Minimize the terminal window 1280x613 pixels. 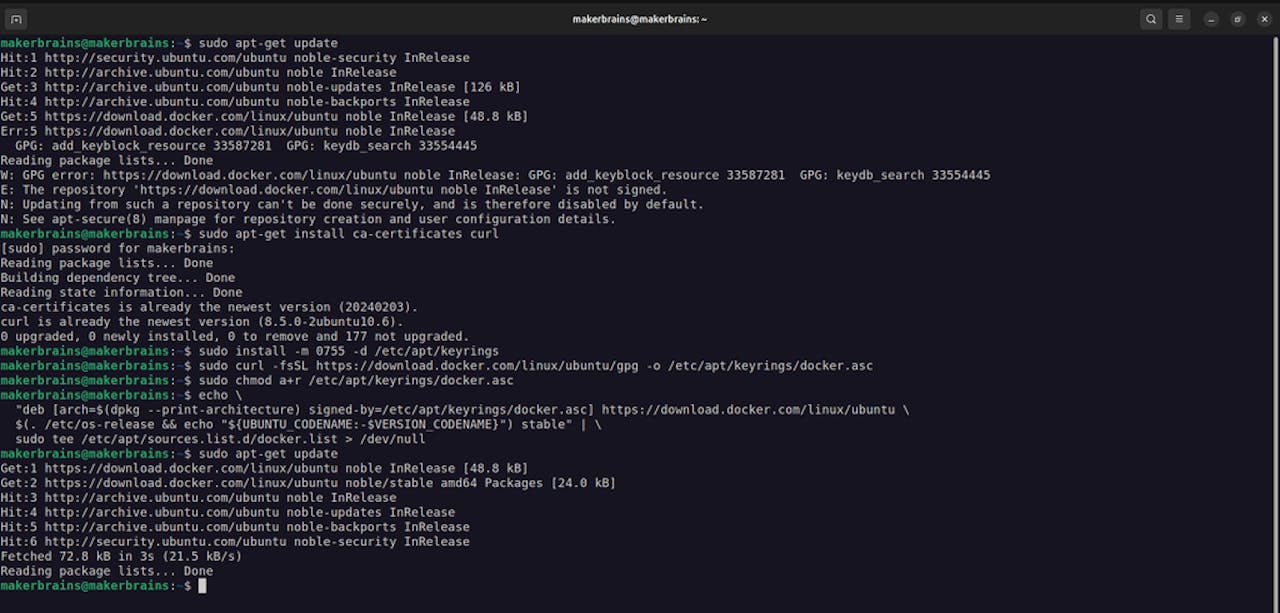click(1211, 18)
